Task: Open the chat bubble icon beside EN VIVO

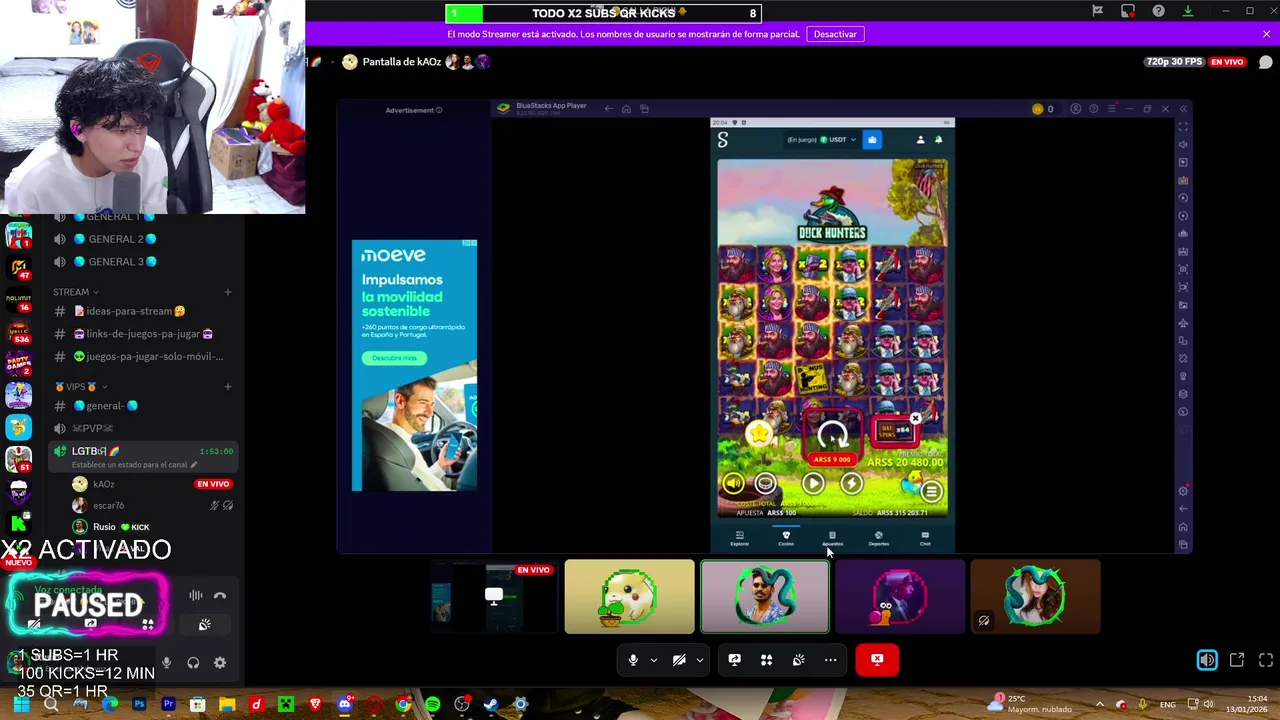Action: point(1265,62)
